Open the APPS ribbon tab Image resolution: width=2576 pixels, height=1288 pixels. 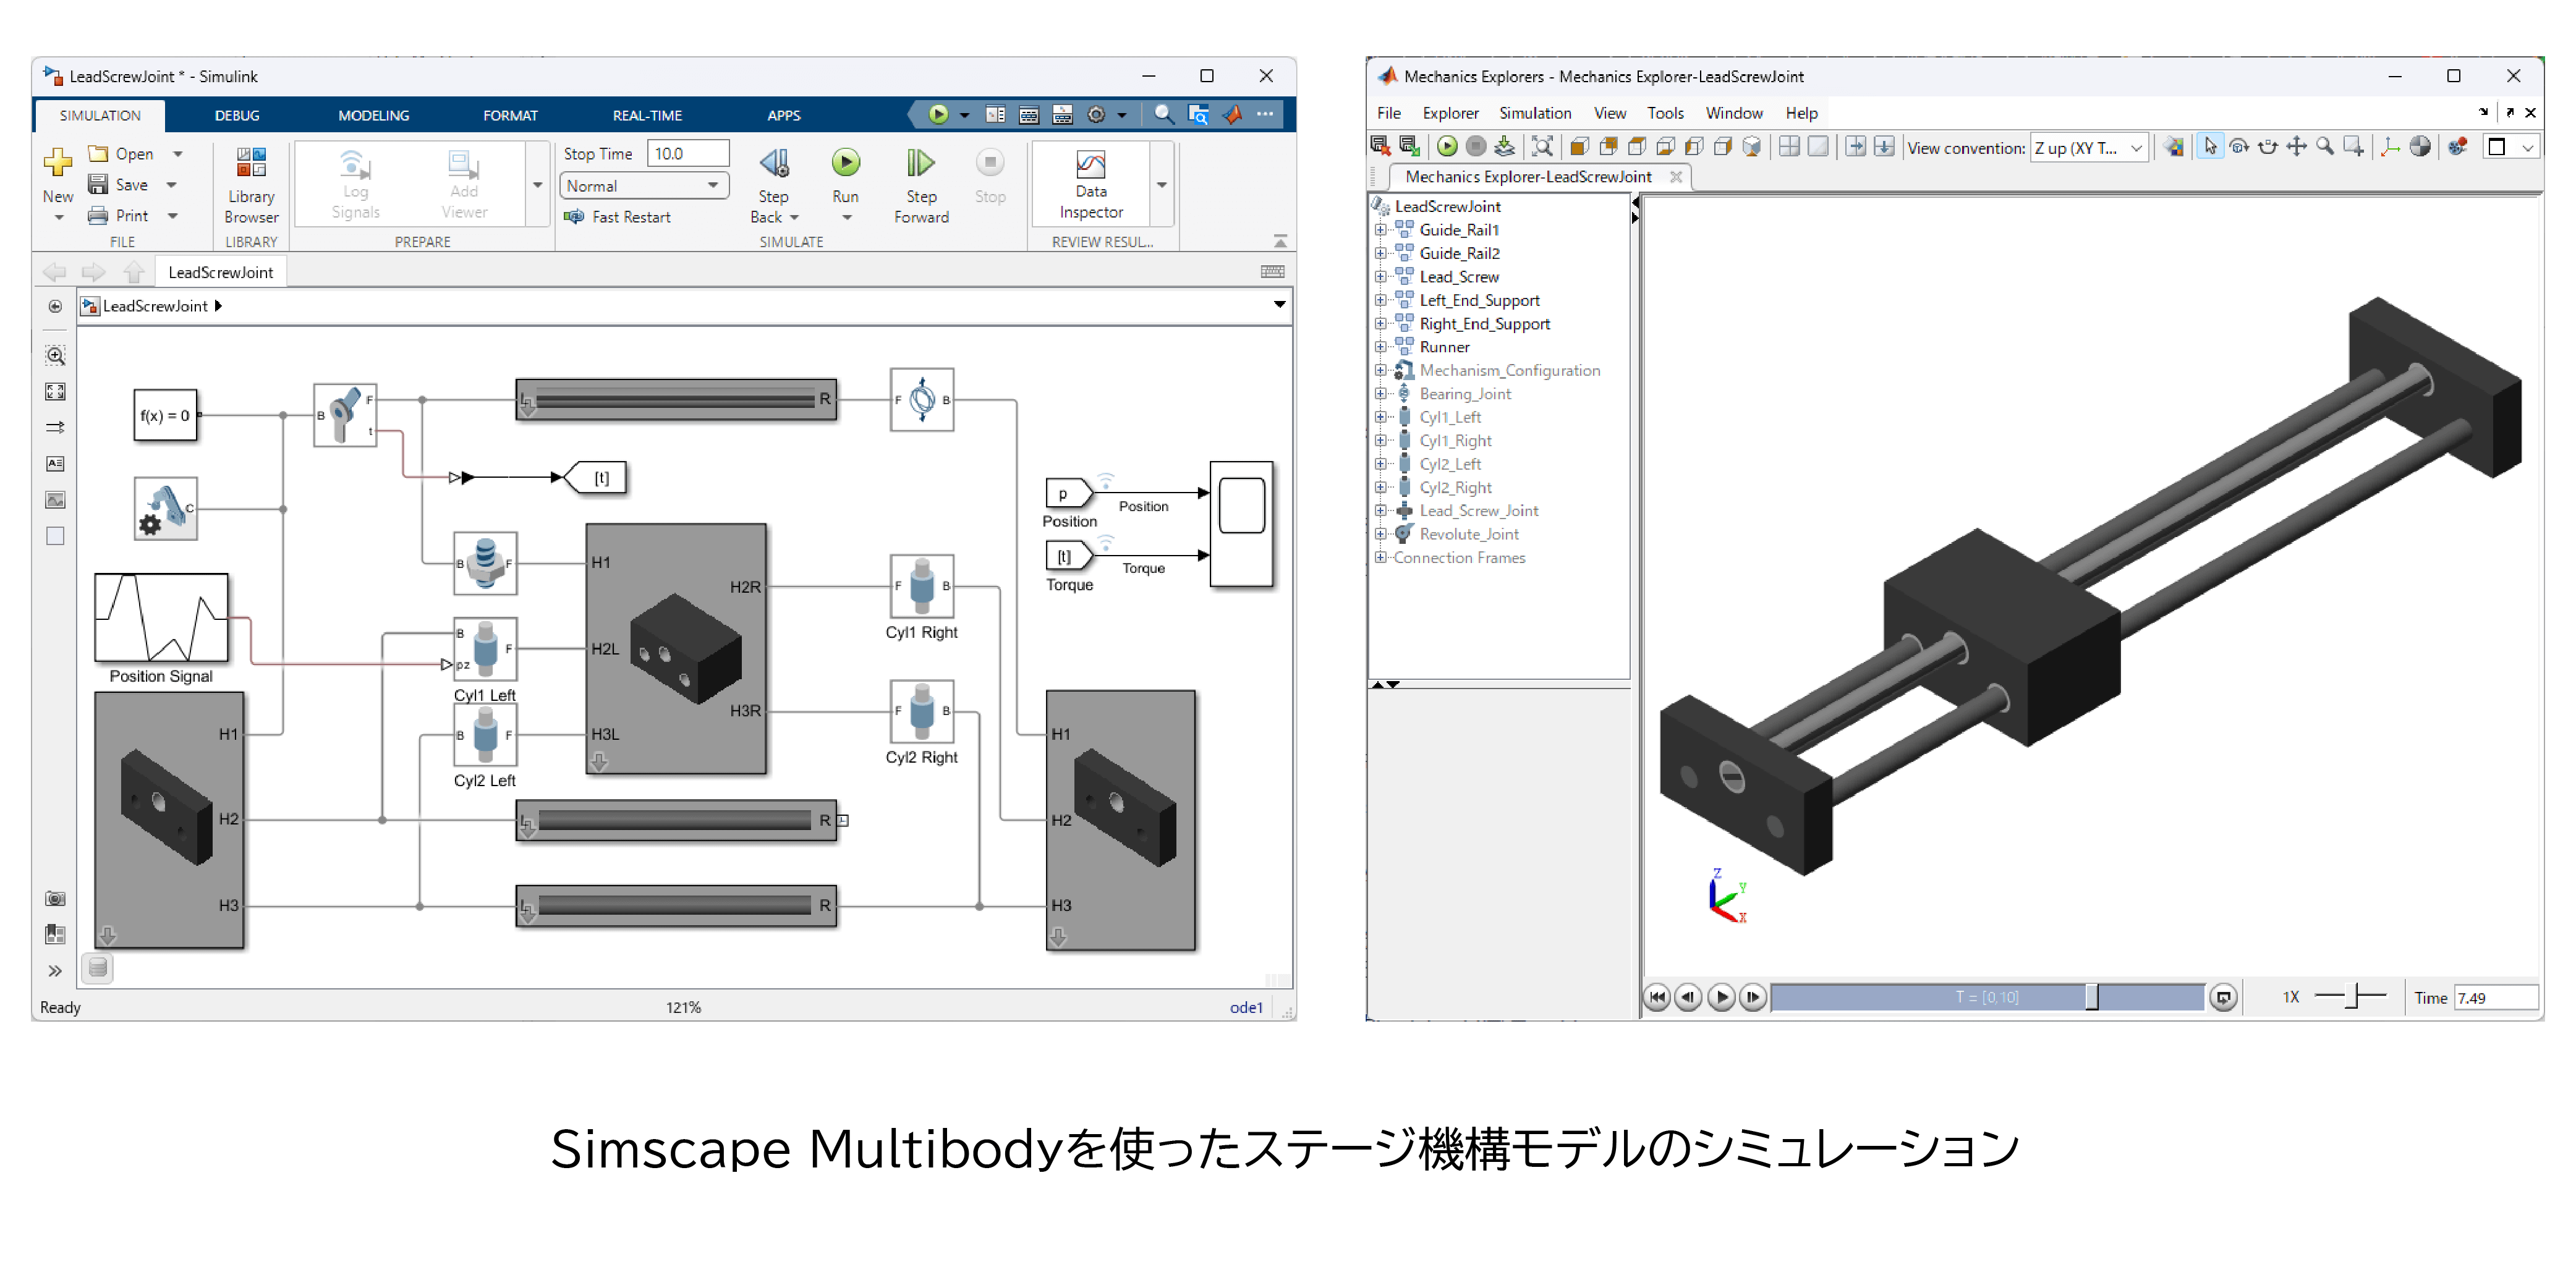(784, 115)
